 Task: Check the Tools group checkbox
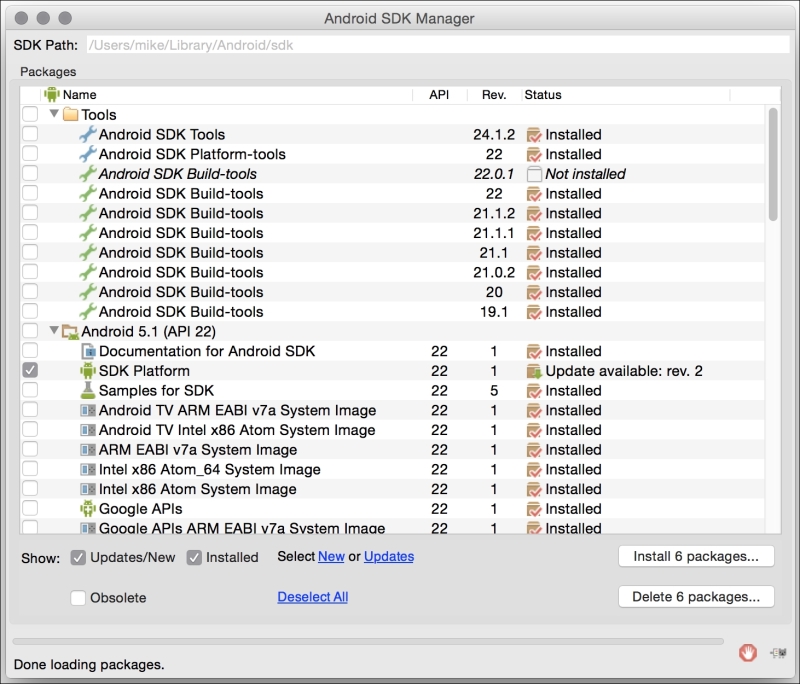(30, 114)
